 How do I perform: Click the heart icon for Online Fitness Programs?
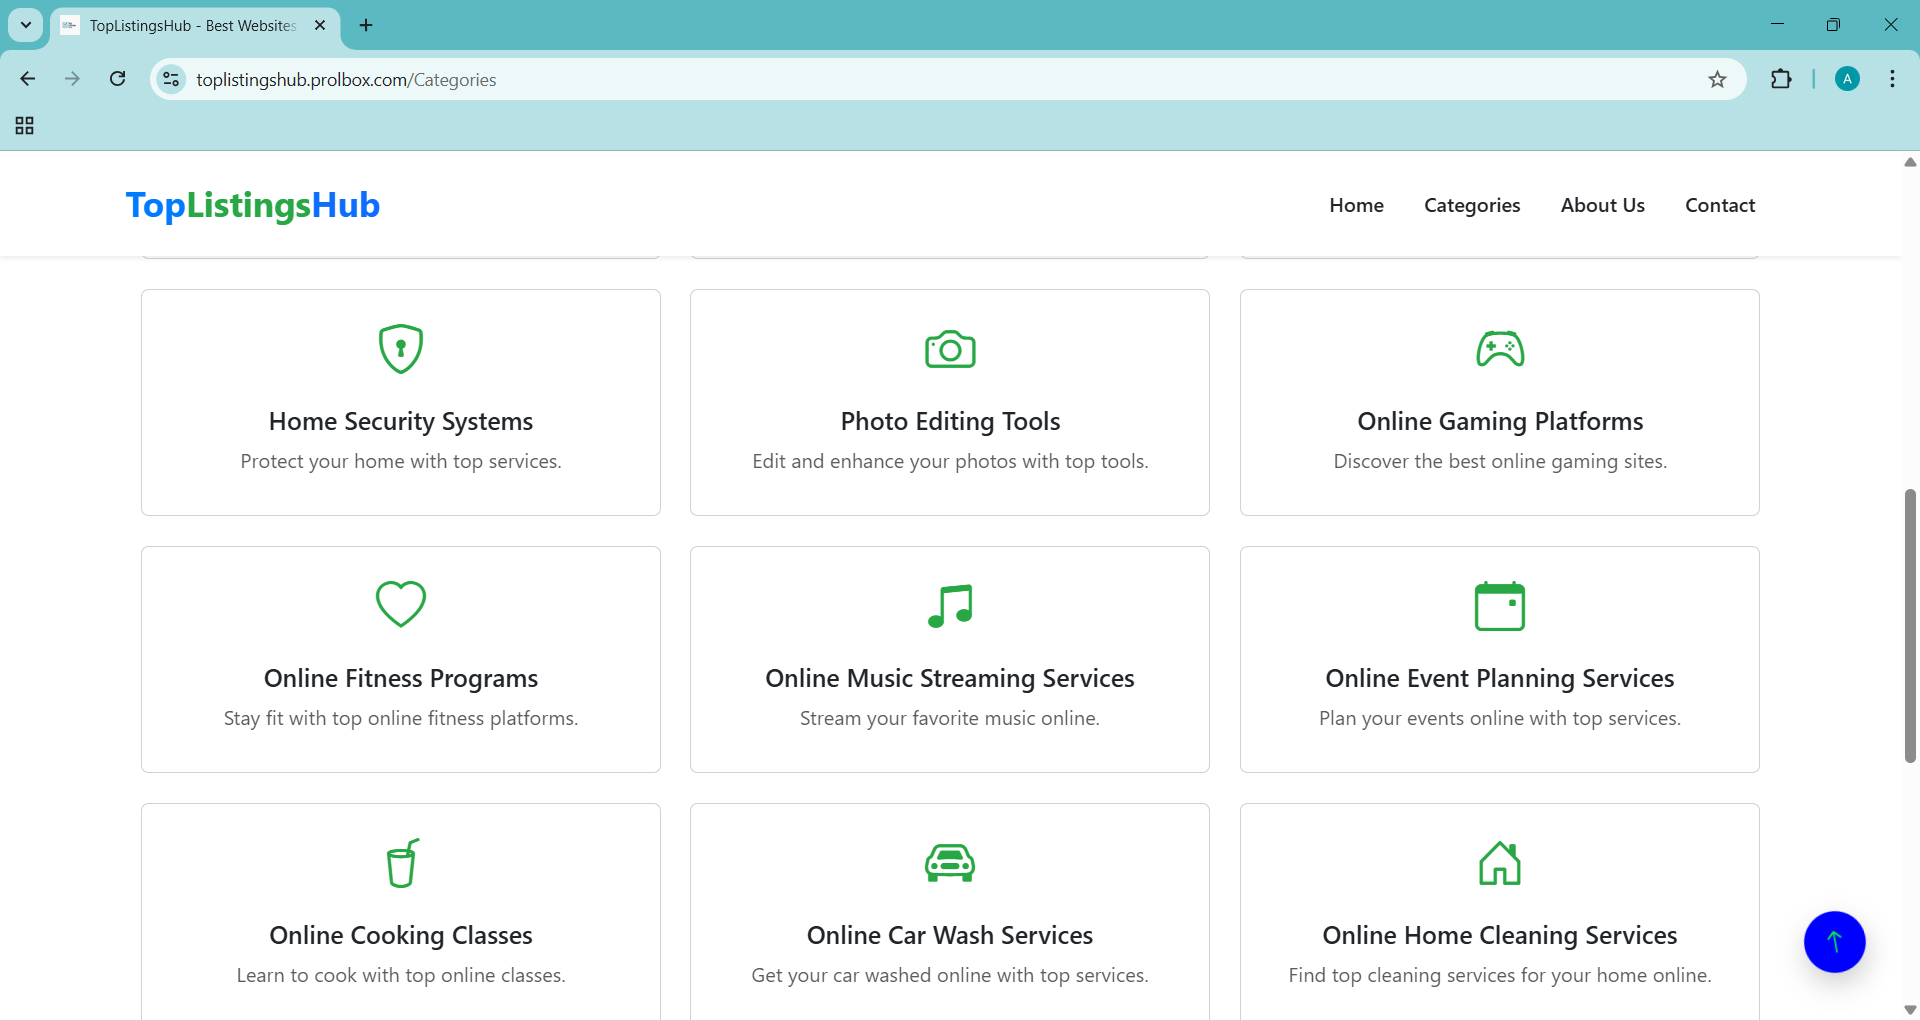click(400, 604)
